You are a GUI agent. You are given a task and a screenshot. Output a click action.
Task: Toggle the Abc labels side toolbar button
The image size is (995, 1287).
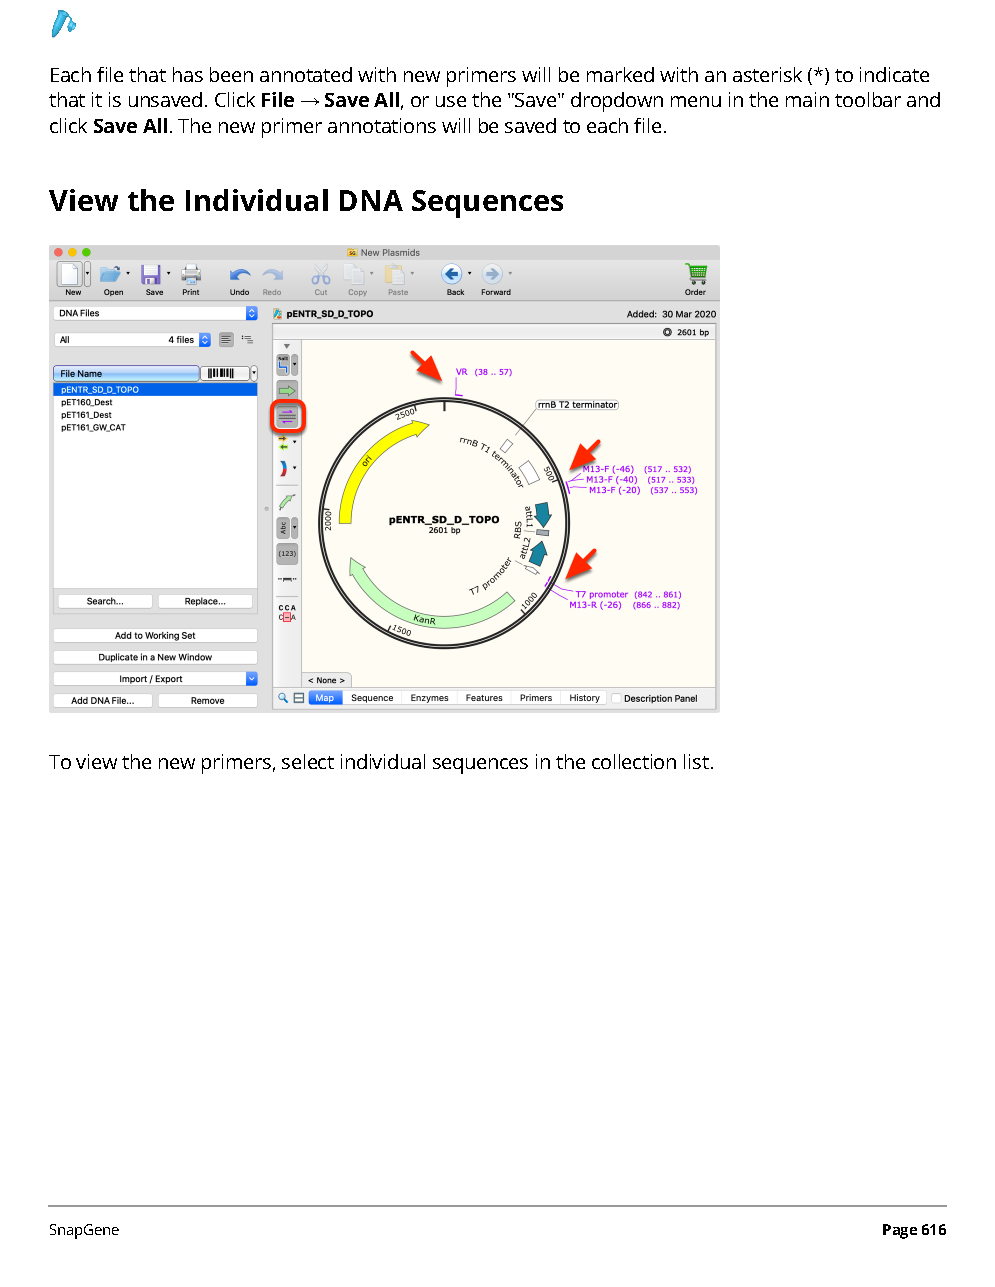283,527
